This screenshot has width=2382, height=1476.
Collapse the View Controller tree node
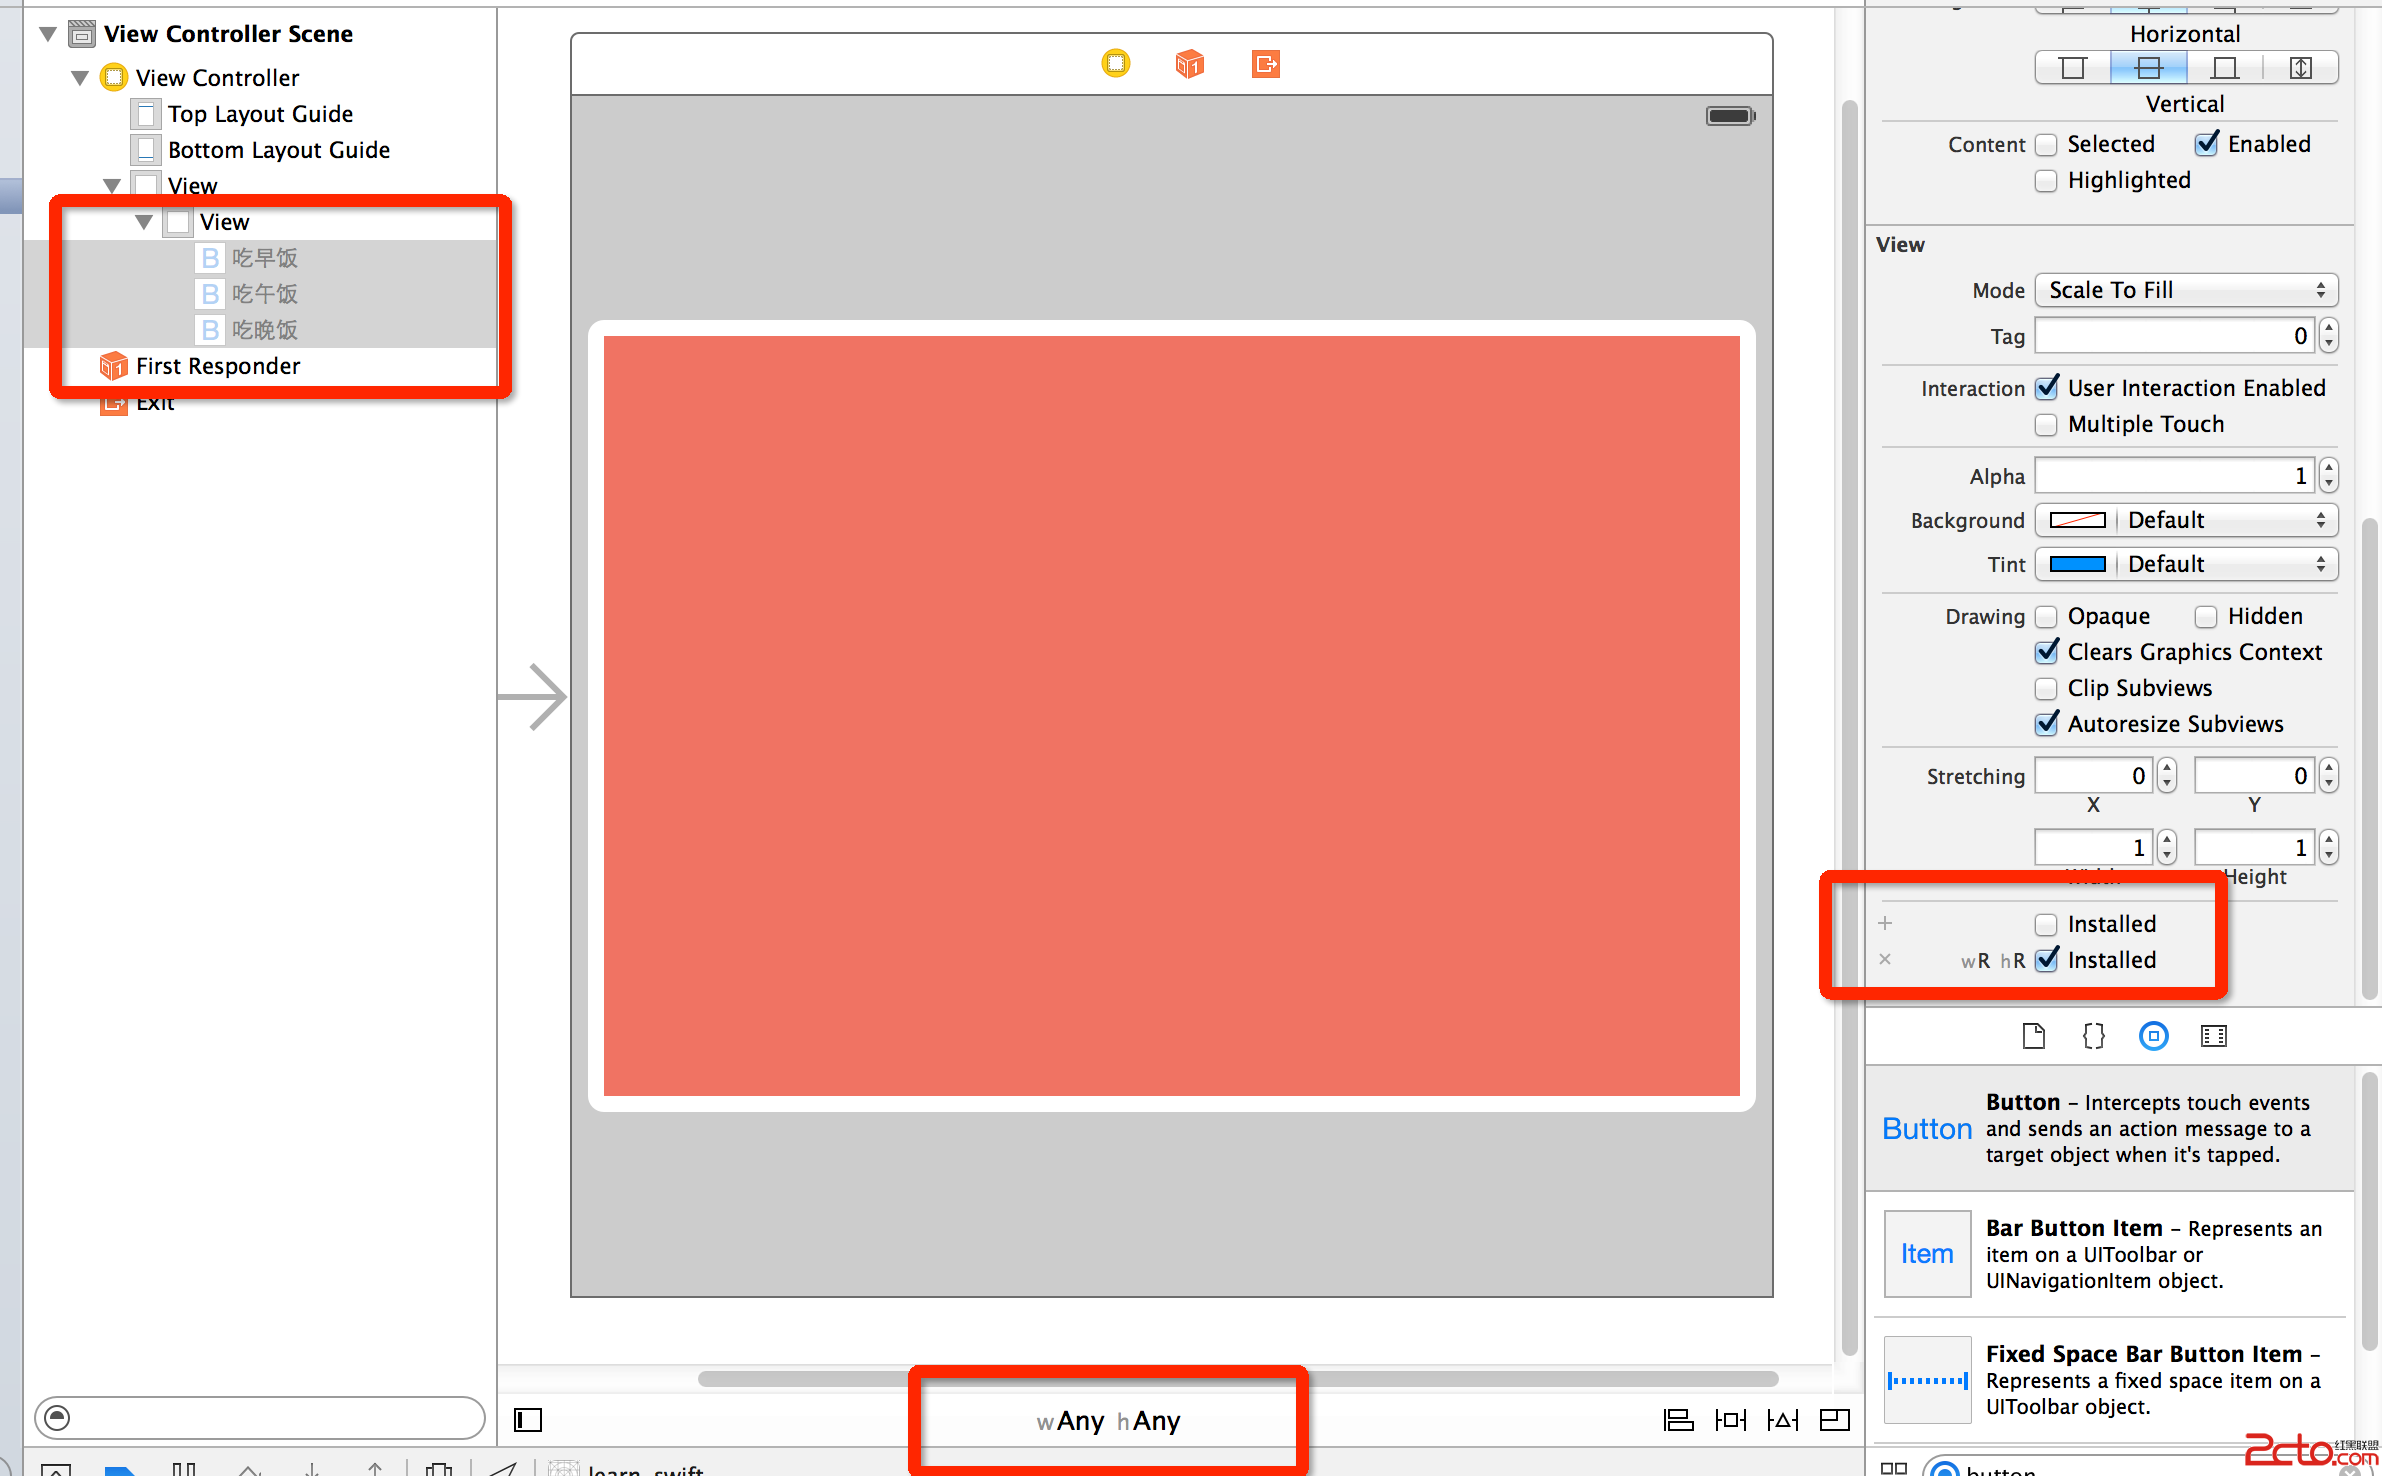pos(80,78)
